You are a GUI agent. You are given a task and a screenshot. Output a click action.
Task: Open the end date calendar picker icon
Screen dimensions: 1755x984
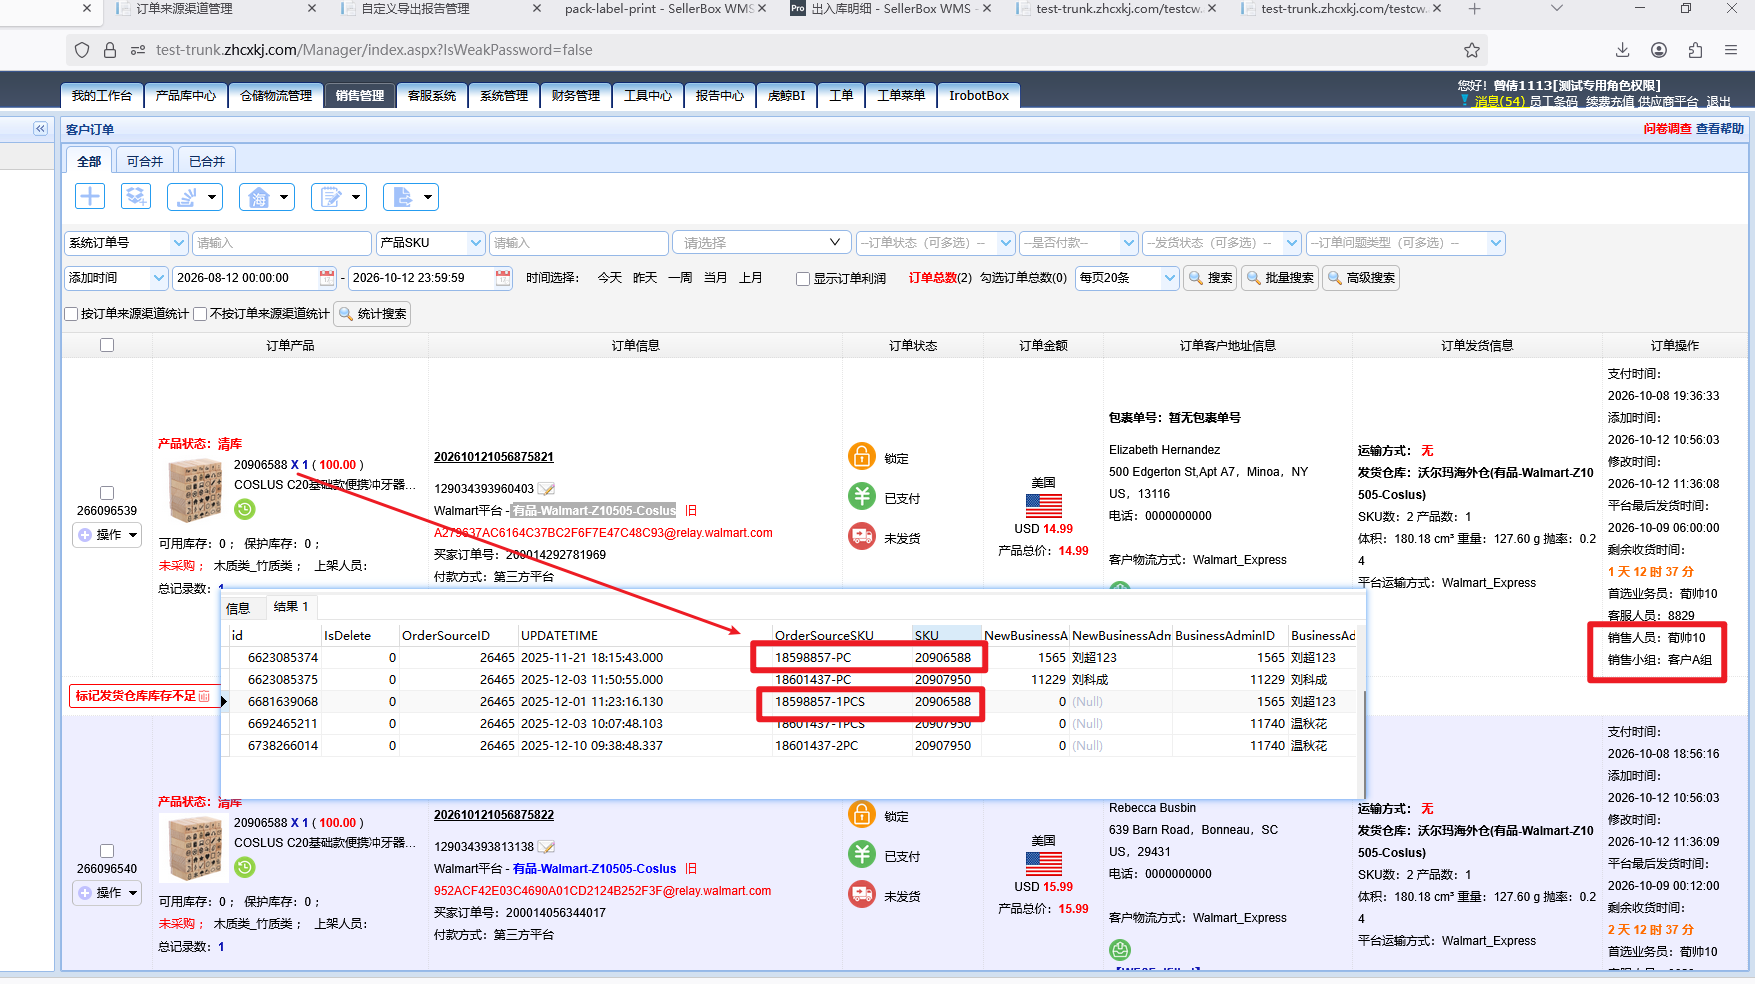[x=503, y=278]
